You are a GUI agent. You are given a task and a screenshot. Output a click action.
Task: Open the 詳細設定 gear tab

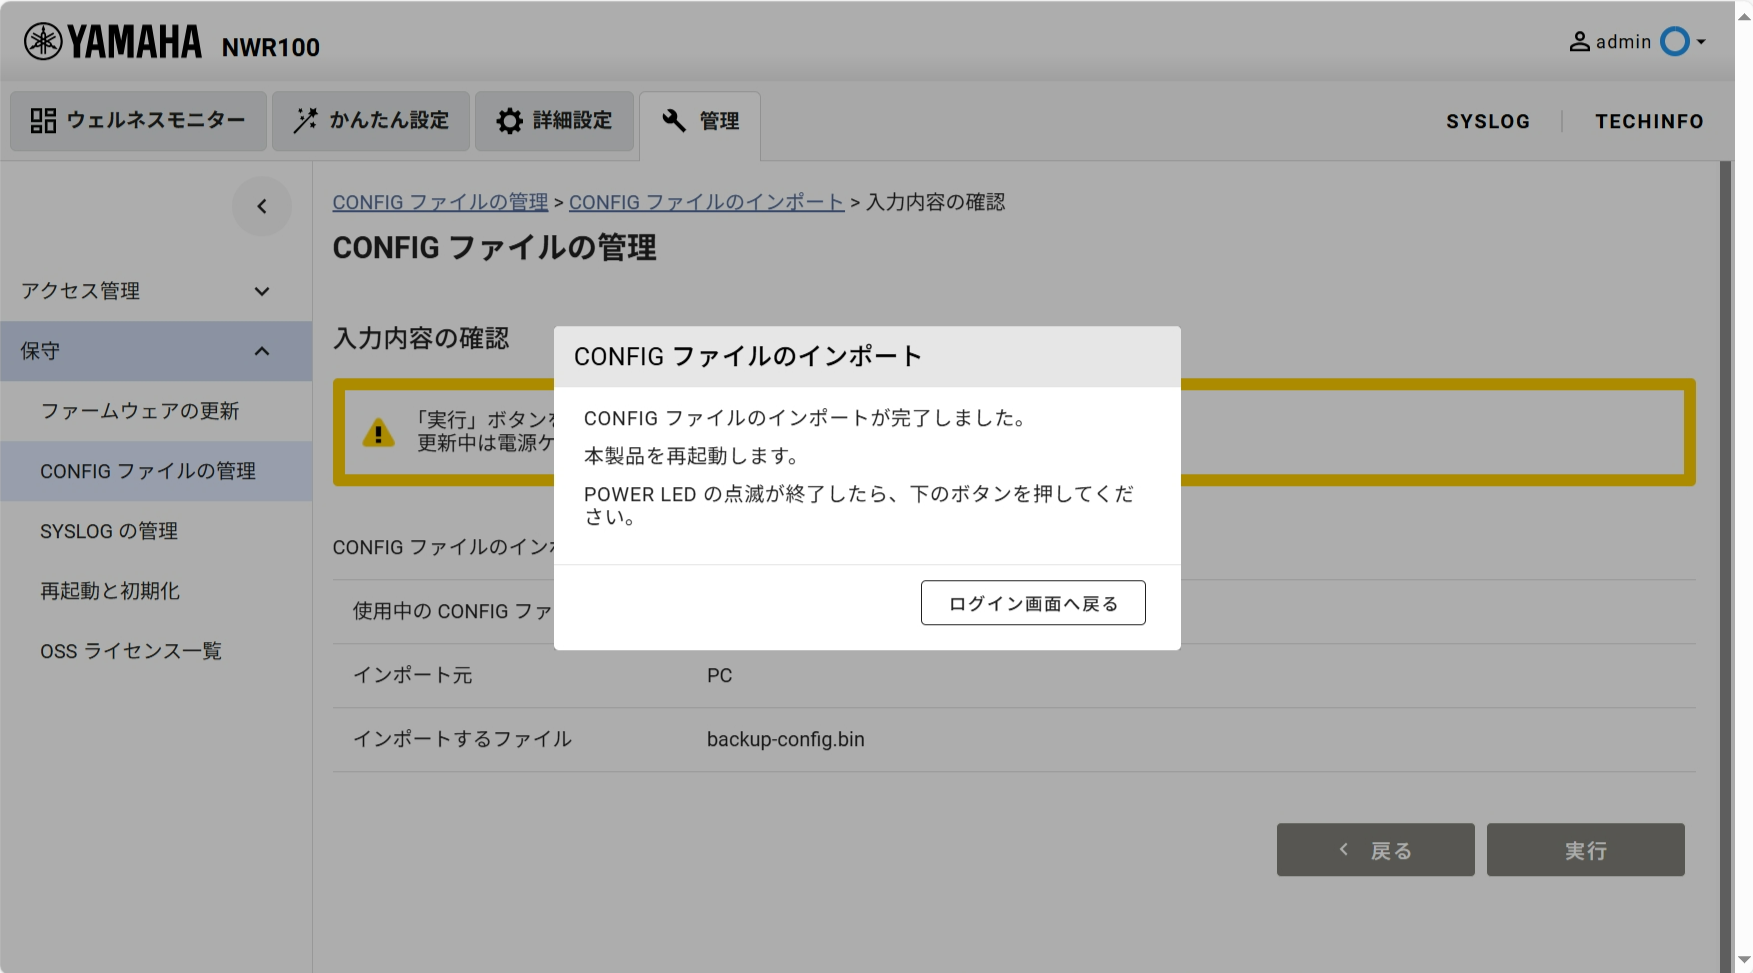pos(555,121)
